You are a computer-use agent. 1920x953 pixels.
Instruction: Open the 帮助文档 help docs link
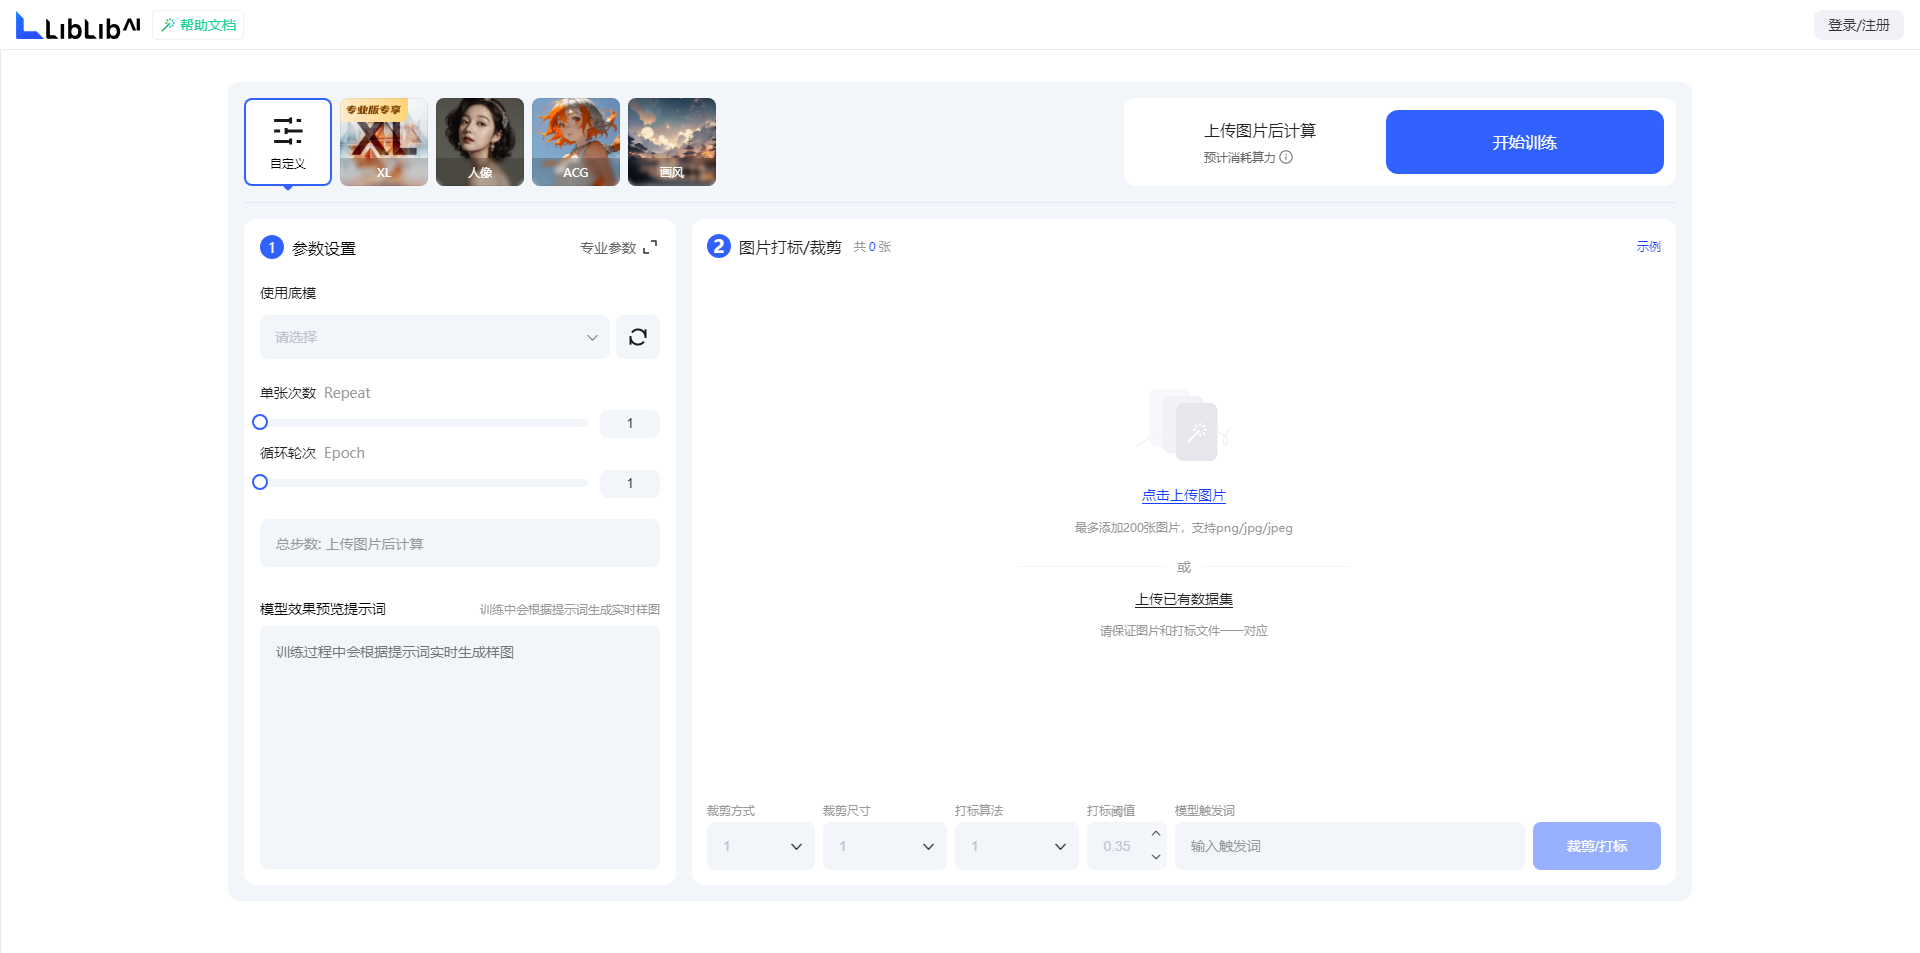(198, 25)
